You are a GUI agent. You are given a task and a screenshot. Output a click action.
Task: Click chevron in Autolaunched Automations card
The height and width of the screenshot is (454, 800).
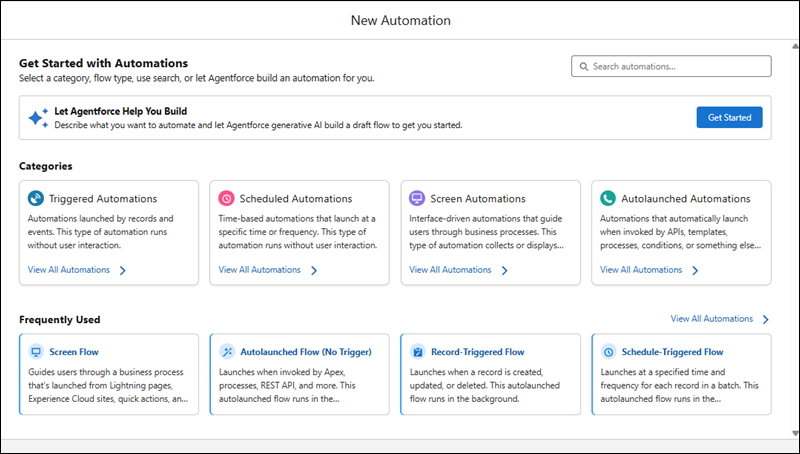[695, 270]
